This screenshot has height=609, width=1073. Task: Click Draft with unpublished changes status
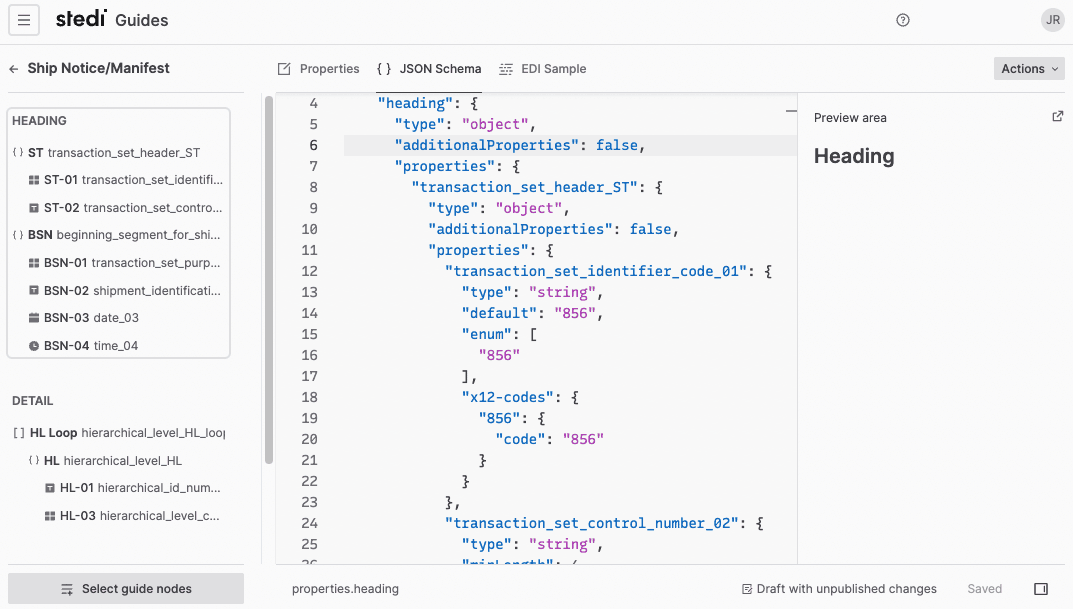[839, 588]
